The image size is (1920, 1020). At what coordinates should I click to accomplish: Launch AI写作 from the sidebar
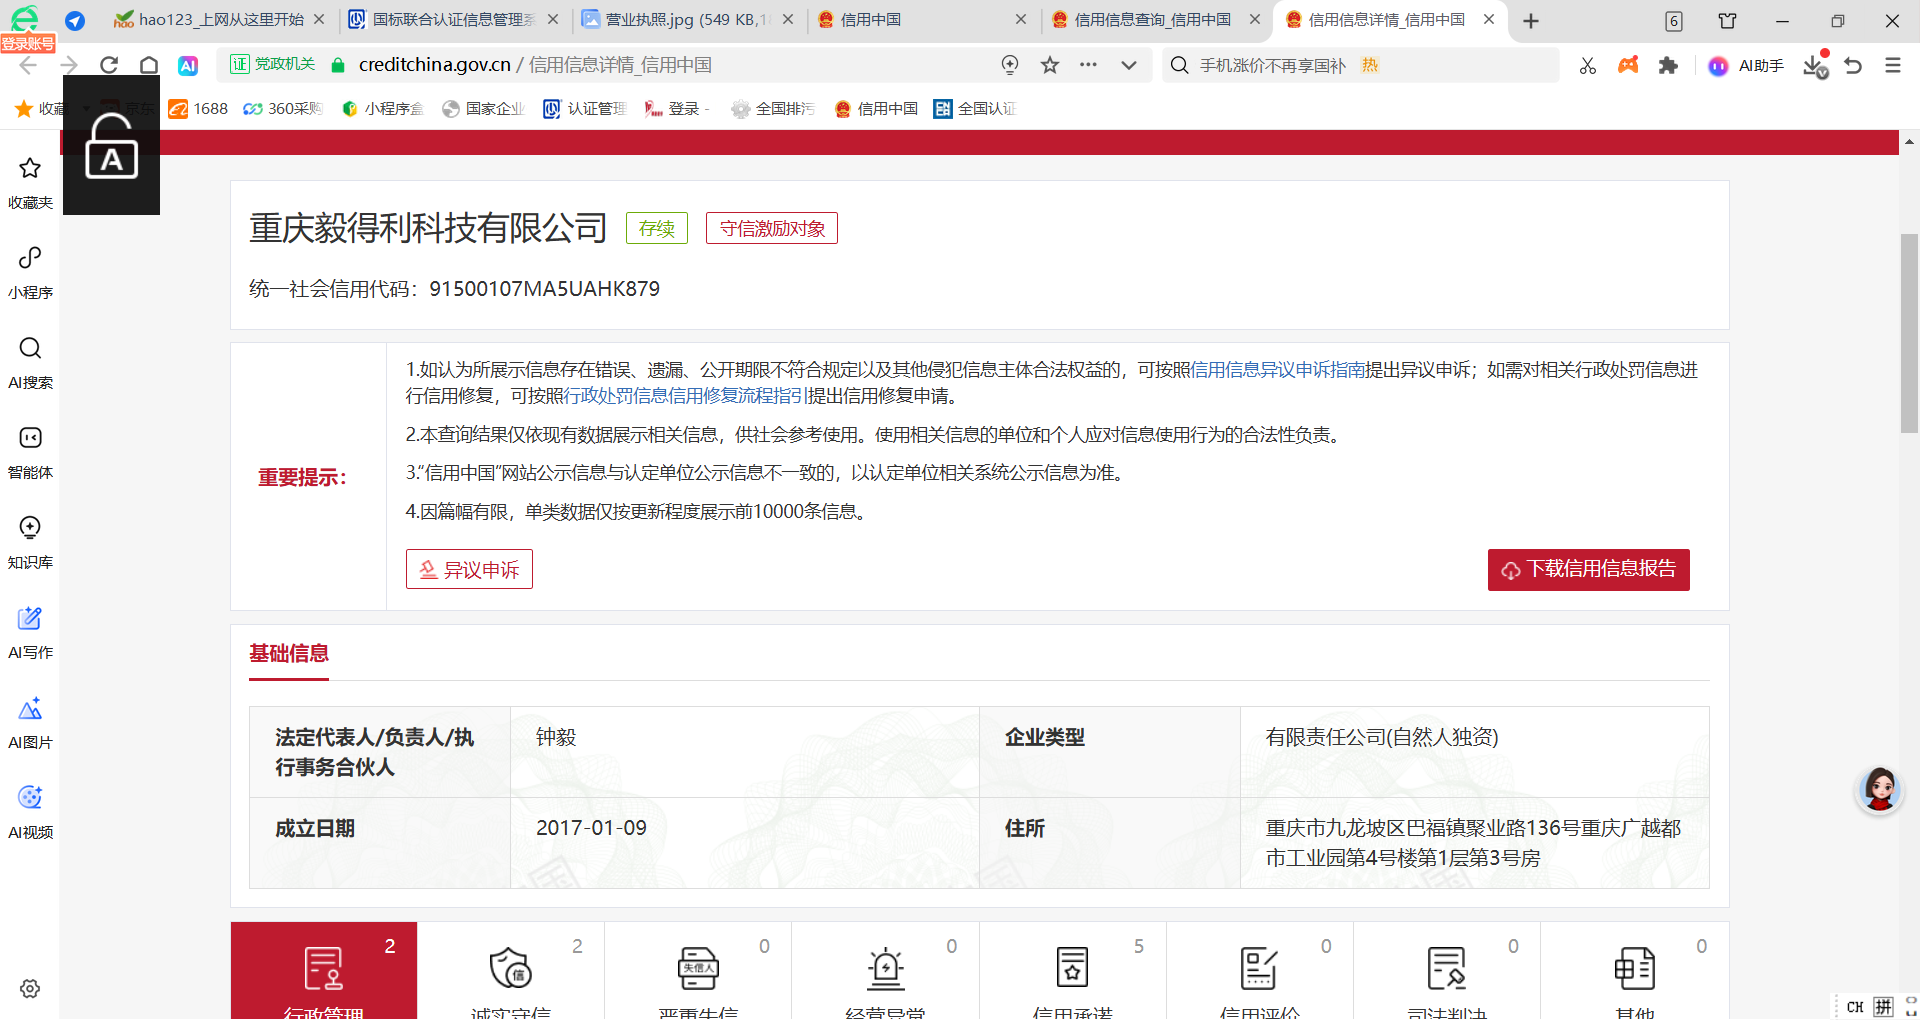[30, 630]
